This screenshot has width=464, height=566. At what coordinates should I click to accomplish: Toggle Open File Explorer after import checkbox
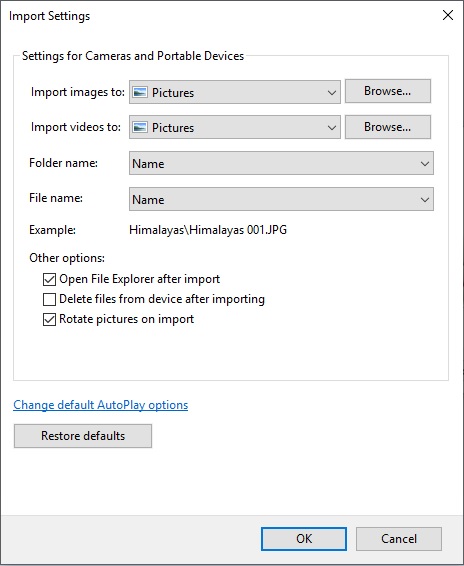49,279
